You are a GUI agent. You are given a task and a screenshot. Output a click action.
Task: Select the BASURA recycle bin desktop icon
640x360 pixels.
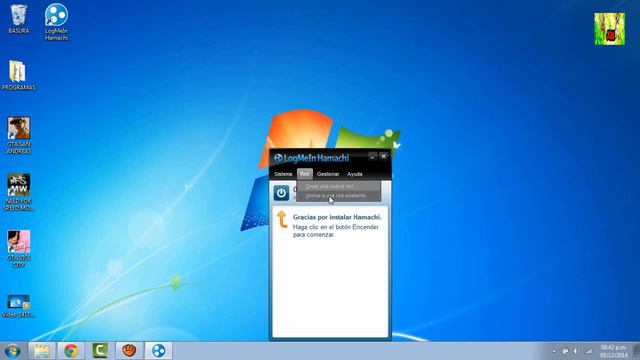tap(18, 19)
